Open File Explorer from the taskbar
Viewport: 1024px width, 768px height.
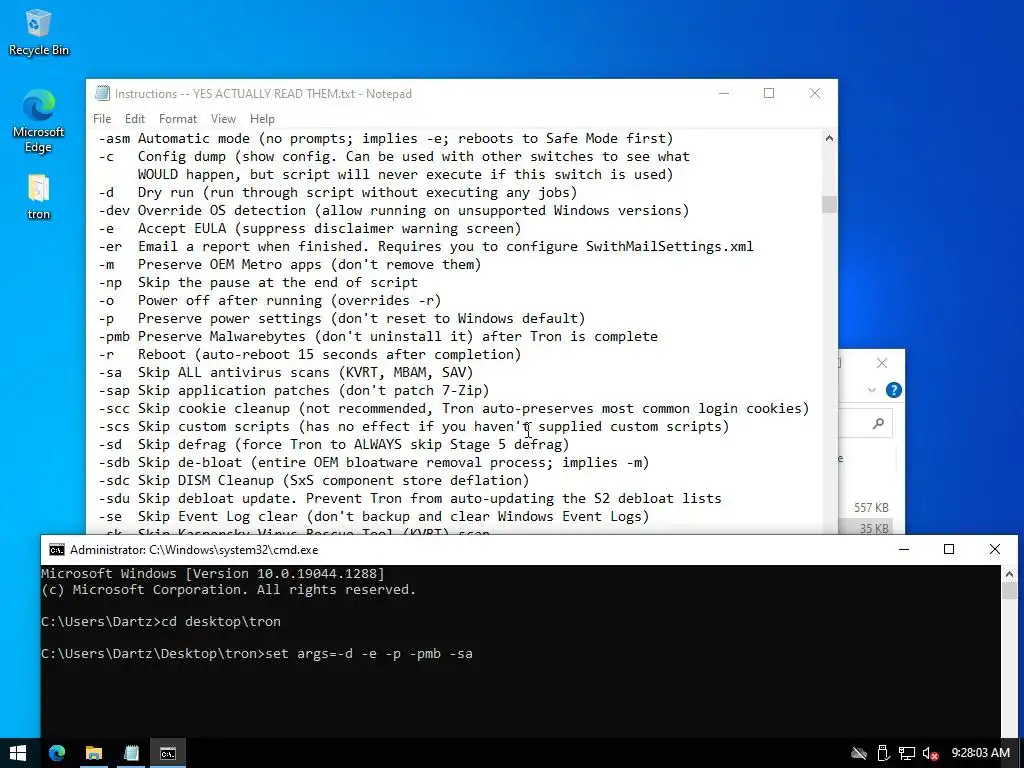[94, 753]
